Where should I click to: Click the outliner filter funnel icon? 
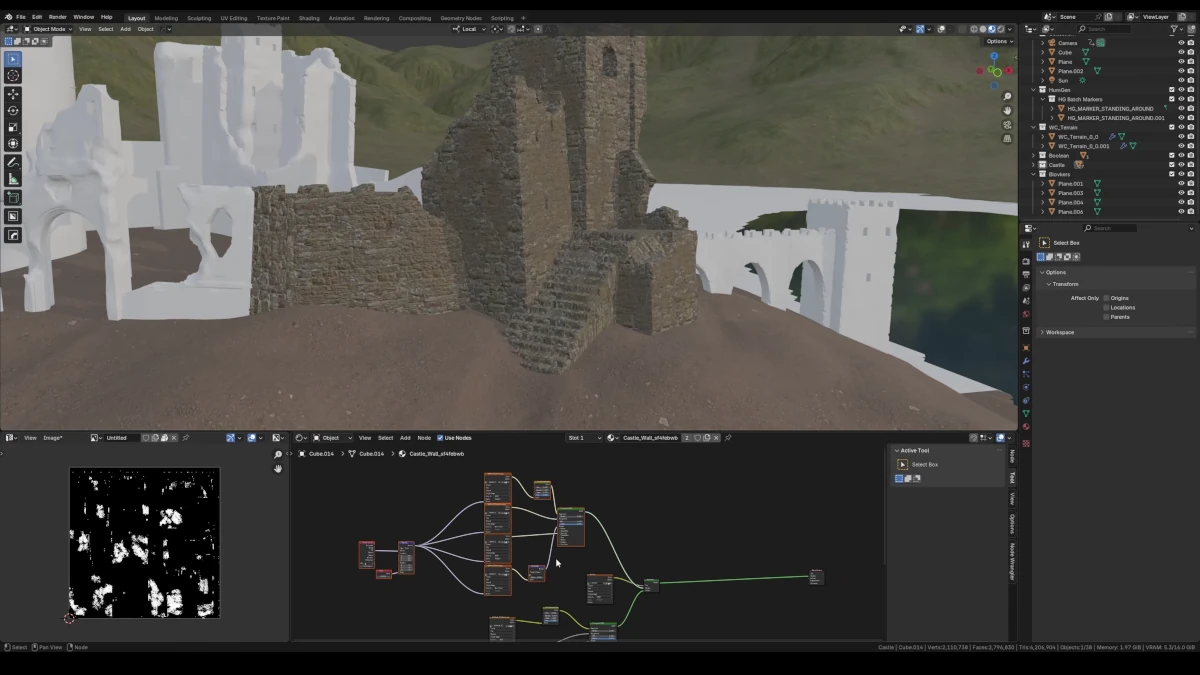click(x=1176, y=29)
